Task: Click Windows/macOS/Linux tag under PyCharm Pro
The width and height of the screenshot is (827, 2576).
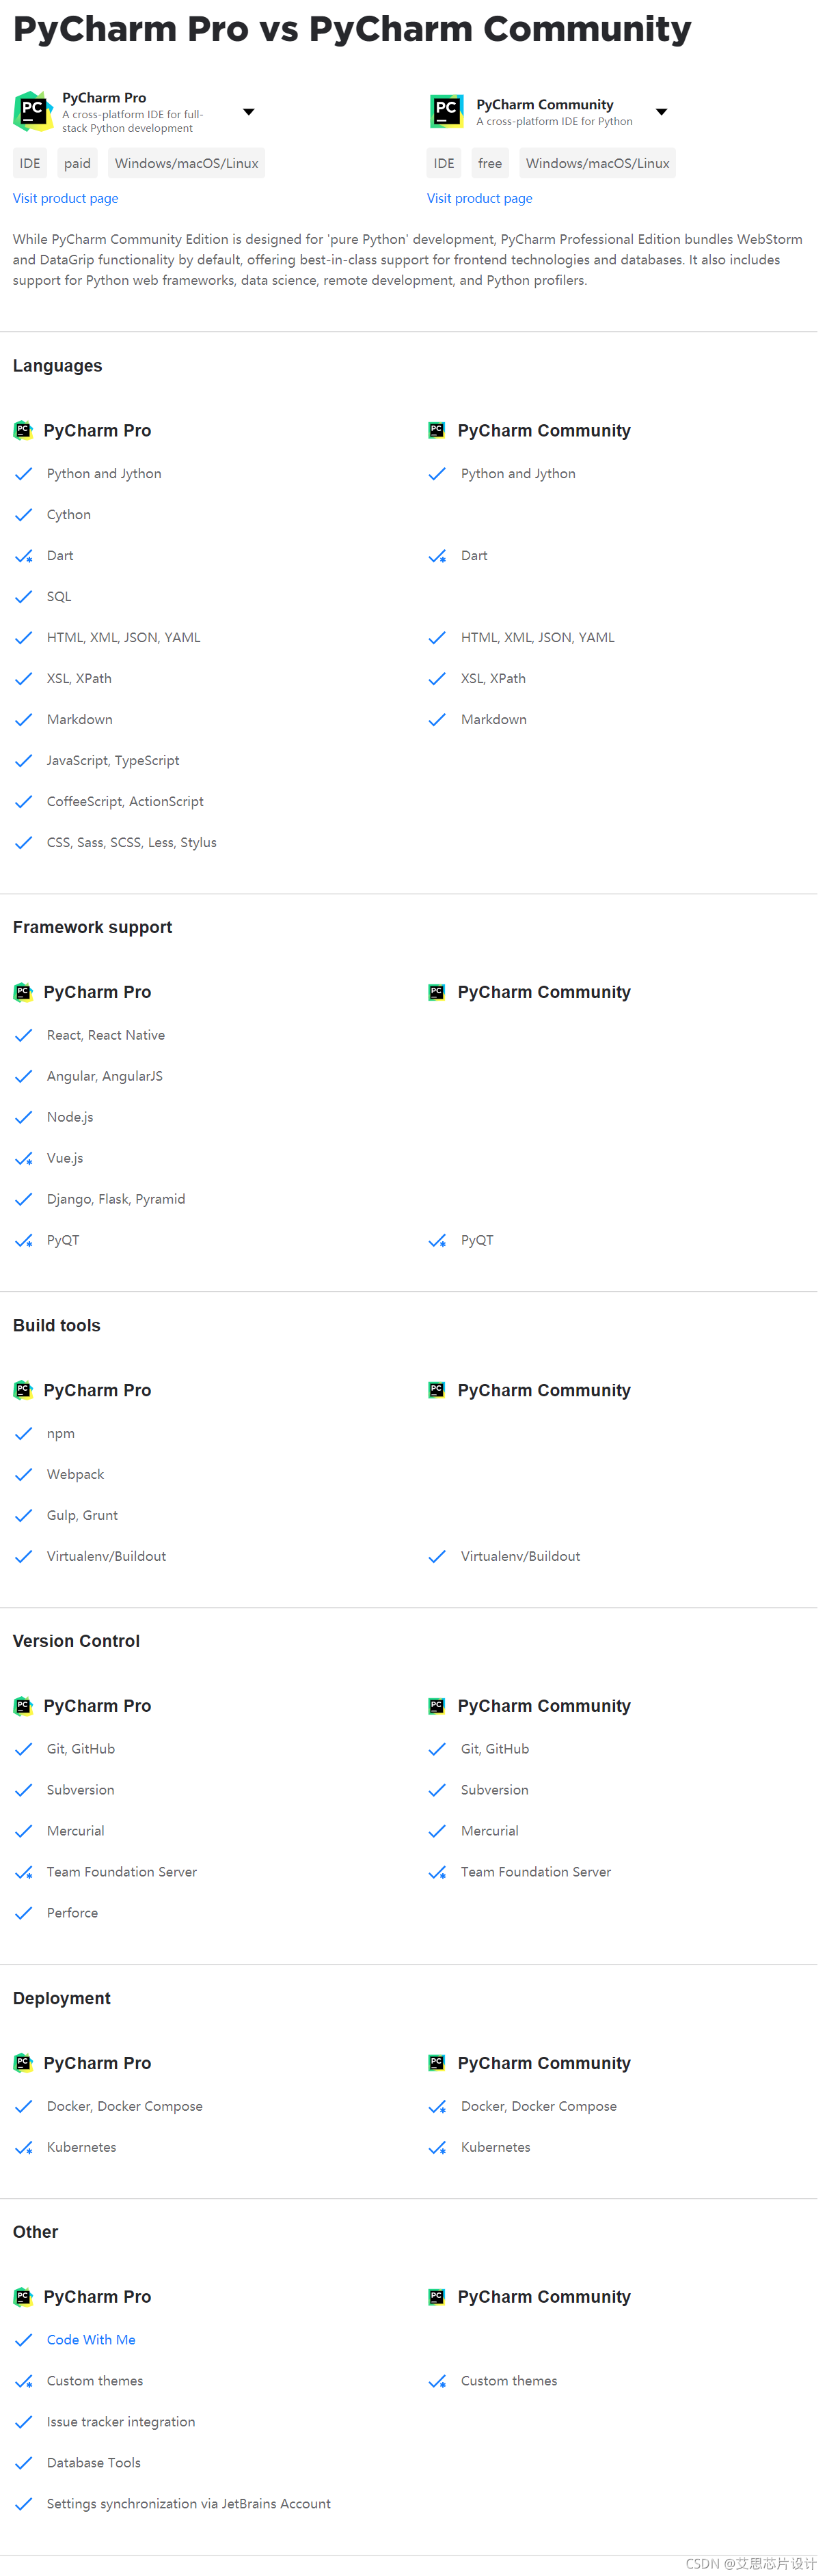Action: point(186,164)
